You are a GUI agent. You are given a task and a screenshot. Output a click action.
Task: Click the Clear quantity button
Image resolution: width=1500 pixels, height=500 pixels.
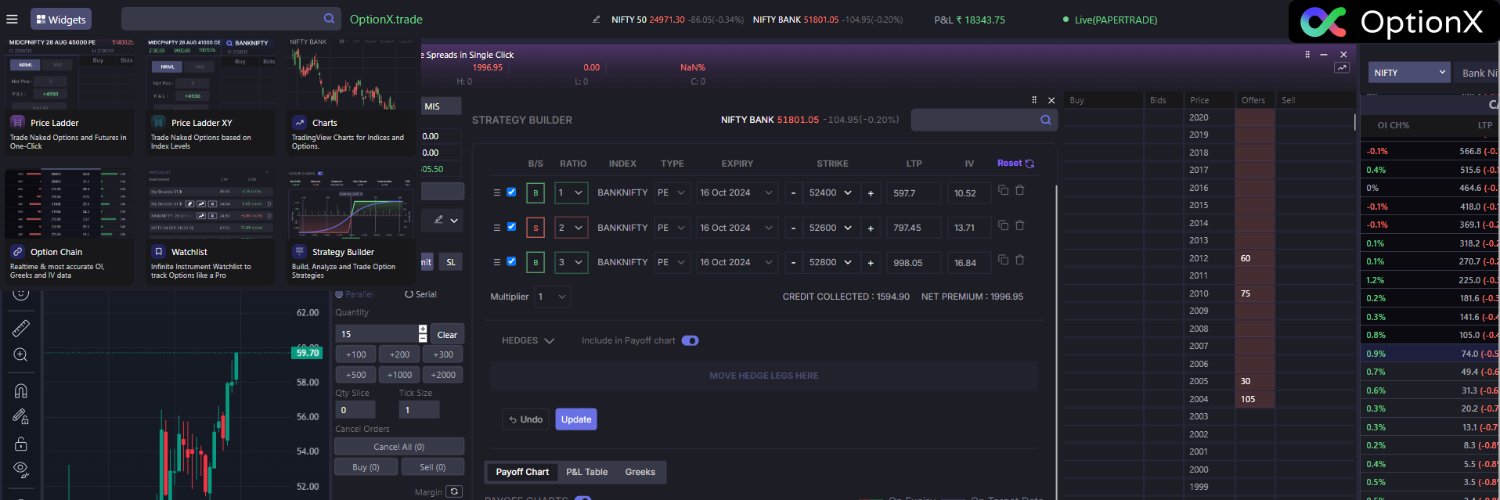point(447,335)
